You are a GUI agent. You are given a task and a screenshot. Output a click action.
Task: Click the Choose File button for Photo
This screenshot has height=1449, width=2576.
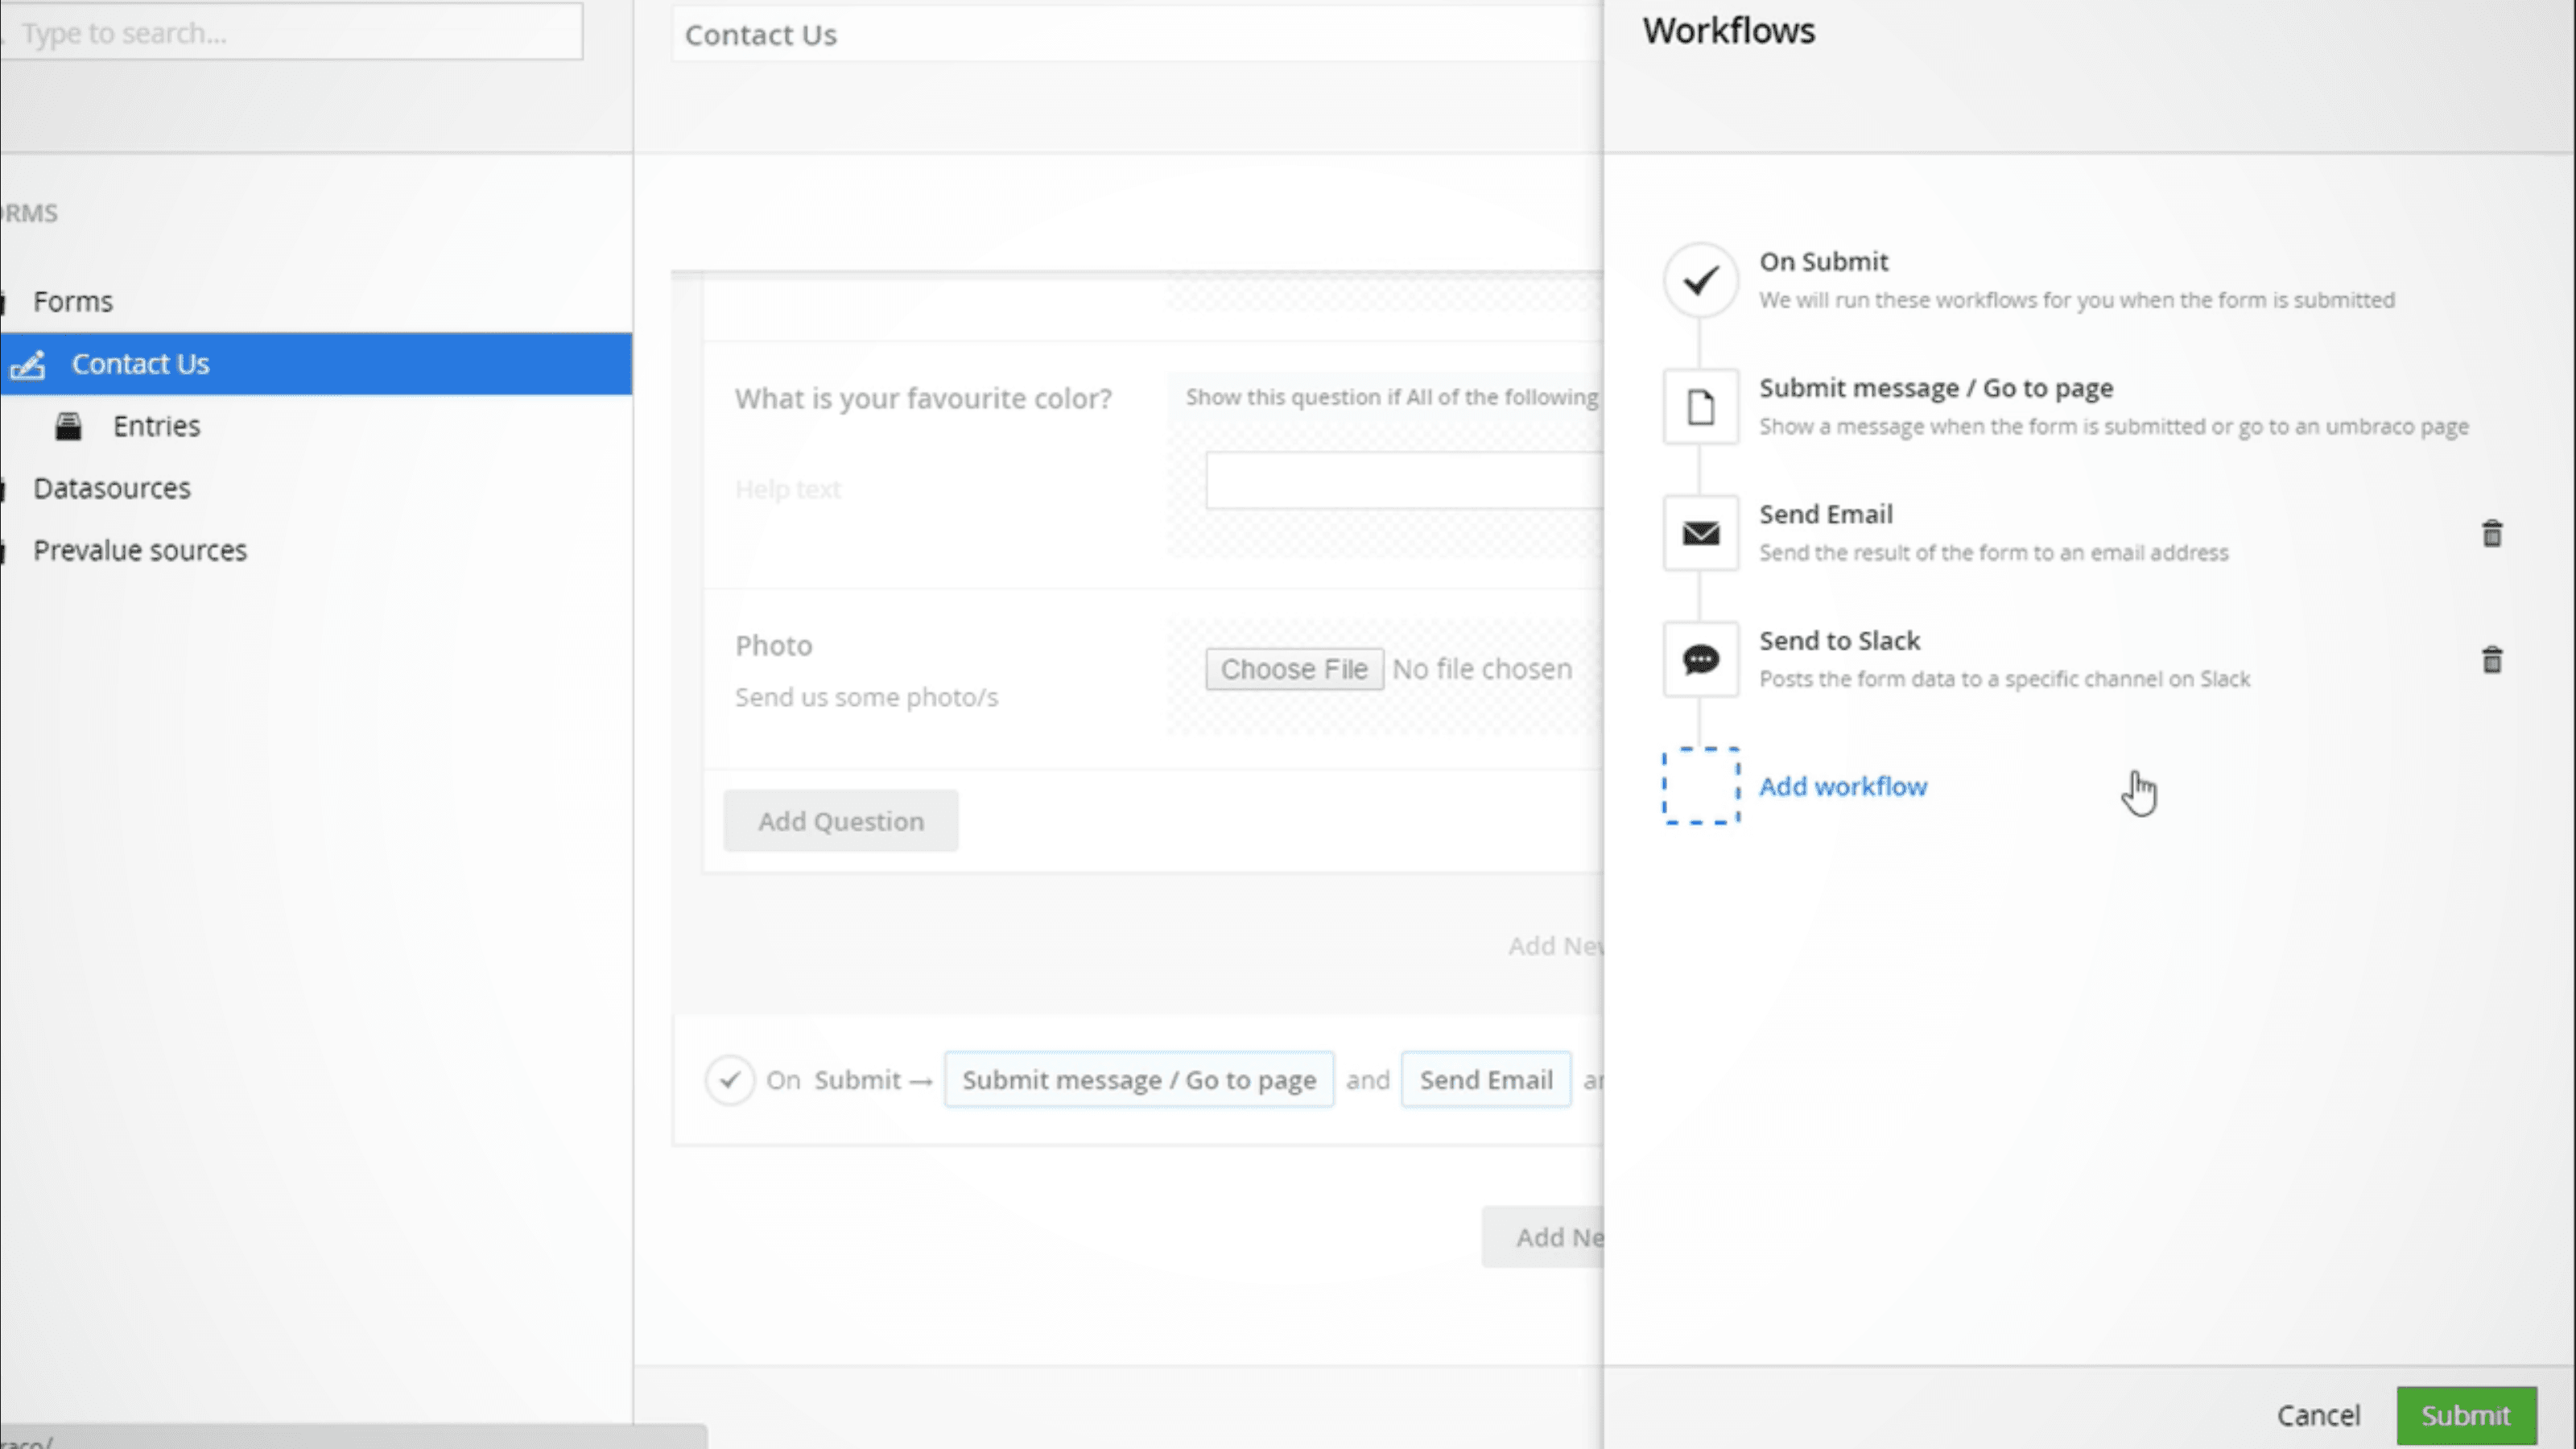coord(1294,669)
